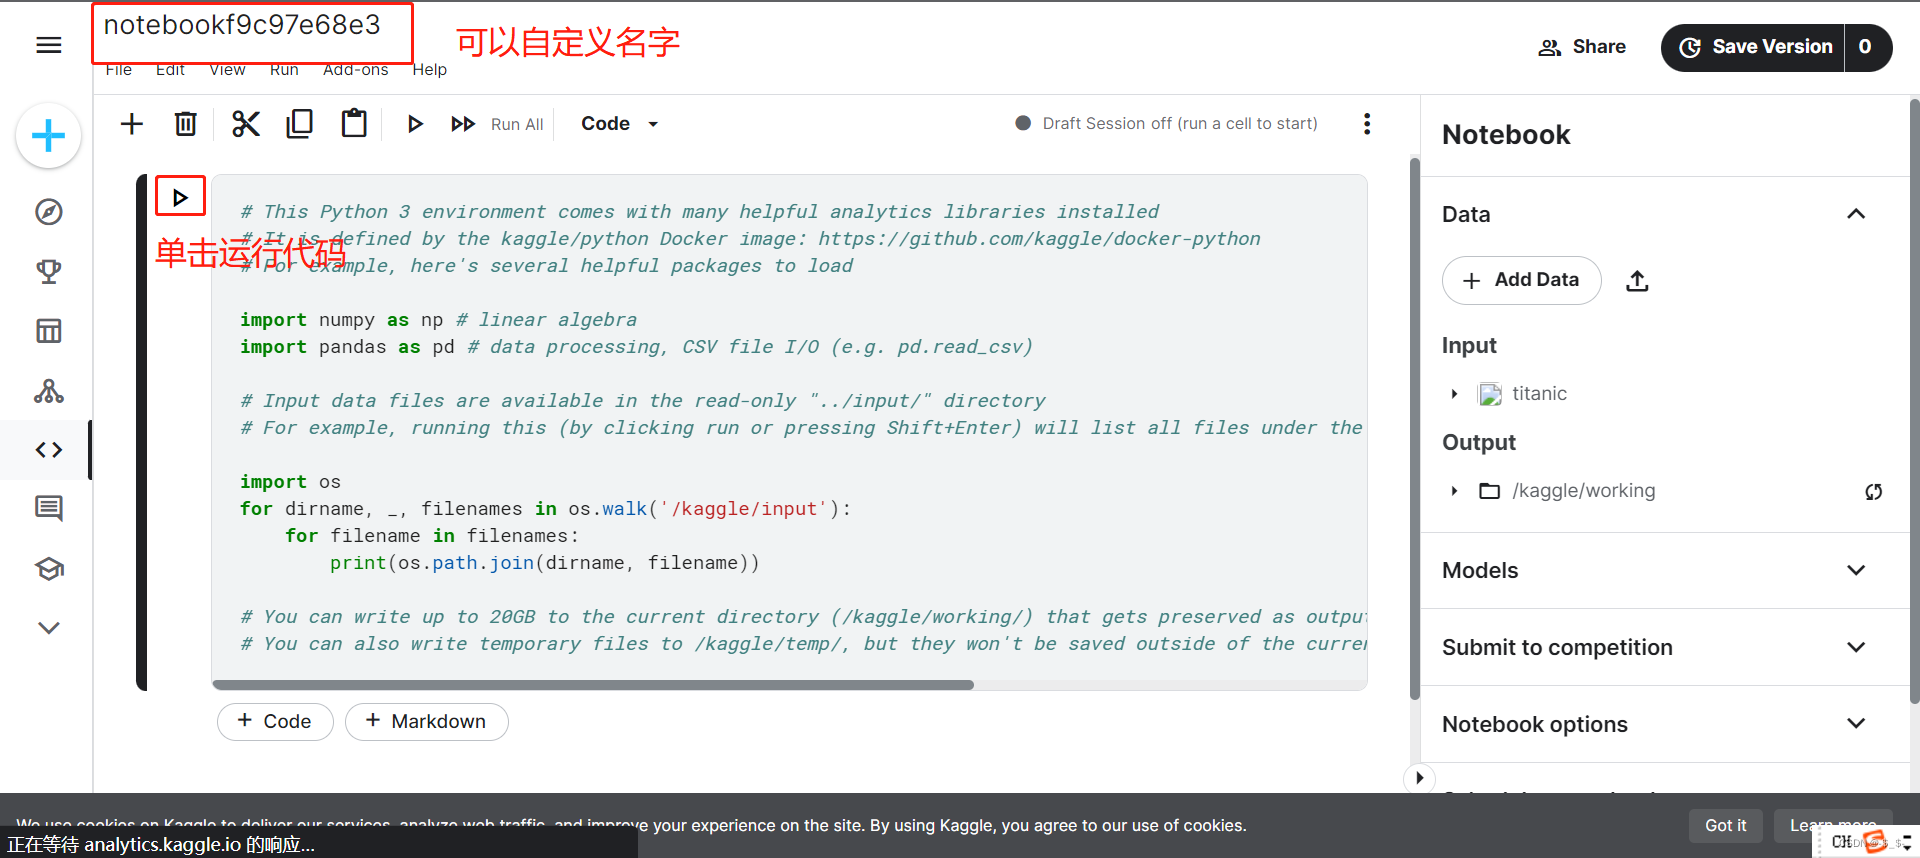Add a new Markdown cell below
The width and height of the screenshot is (1920, 858).
426,721
